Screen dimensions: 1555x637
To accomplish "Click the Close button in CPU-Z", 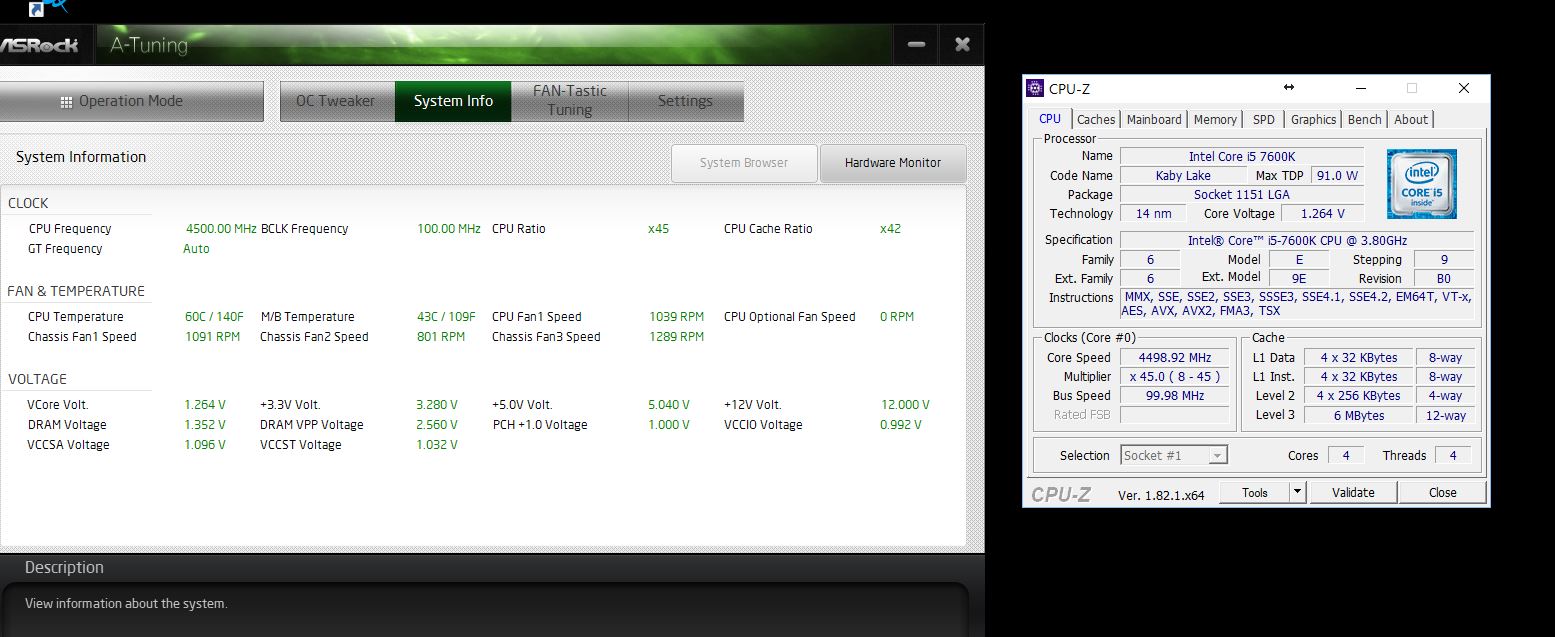I will tap(1442, 492).
